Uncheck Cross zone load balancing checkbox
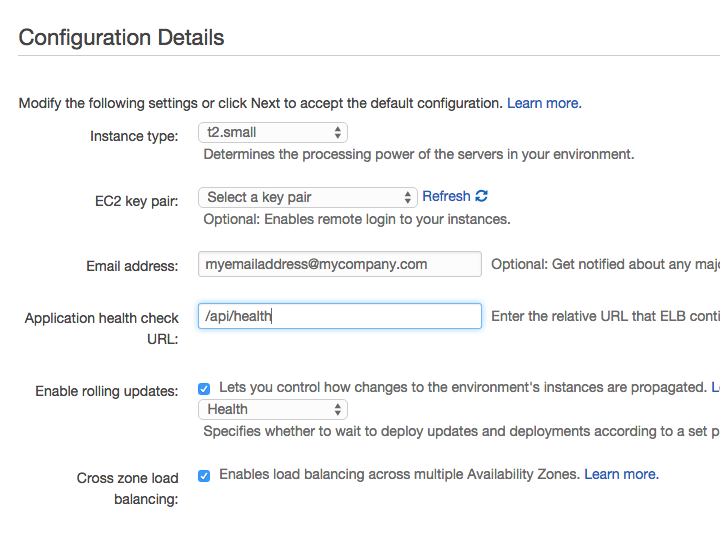The width and height of the screenshot is (720, 534). (x=204, y=476)
